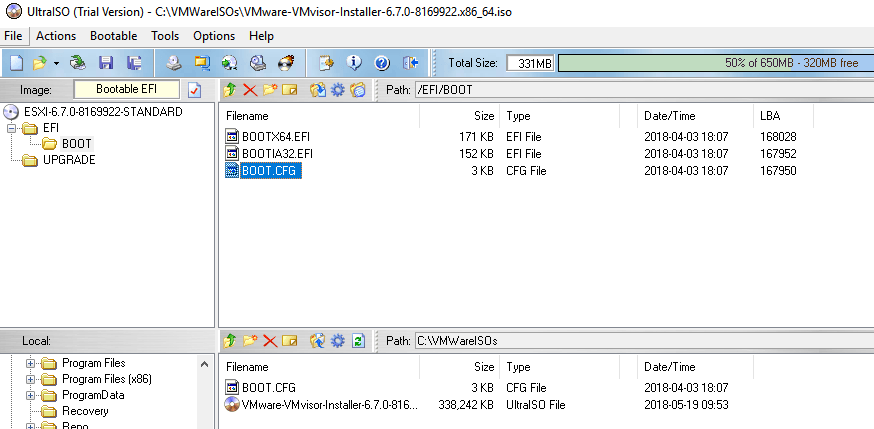Open the Bootable menu

(114, 36)
